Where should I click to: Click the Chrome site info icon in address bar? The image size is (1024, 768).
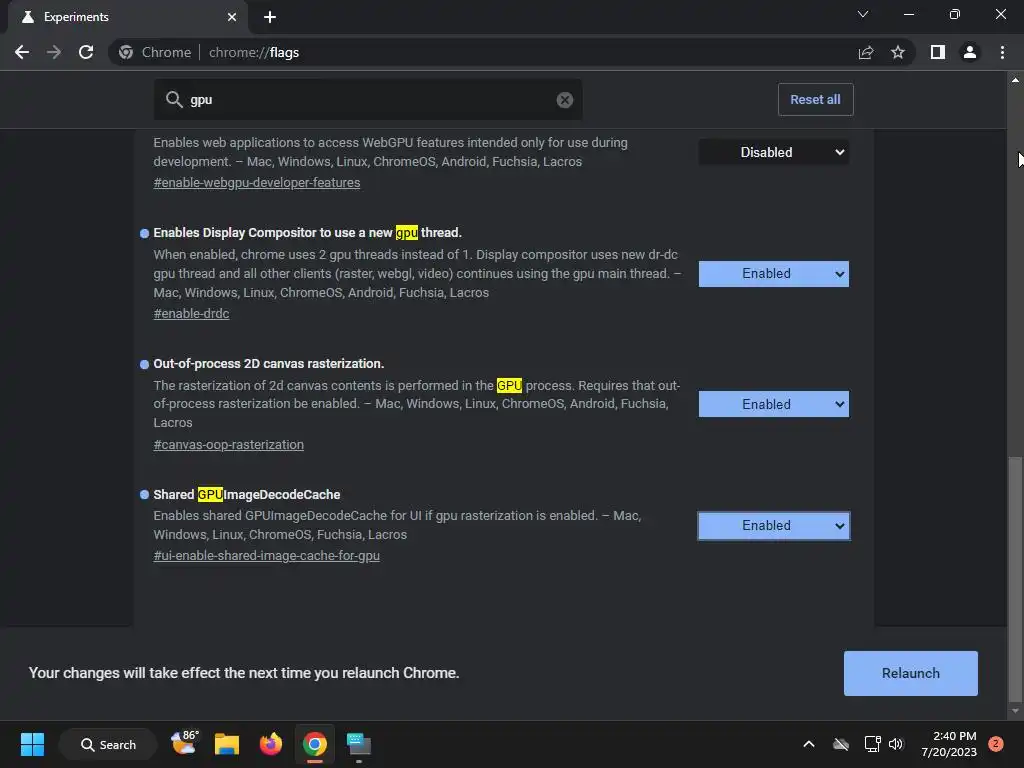click(x=126, y=52)
